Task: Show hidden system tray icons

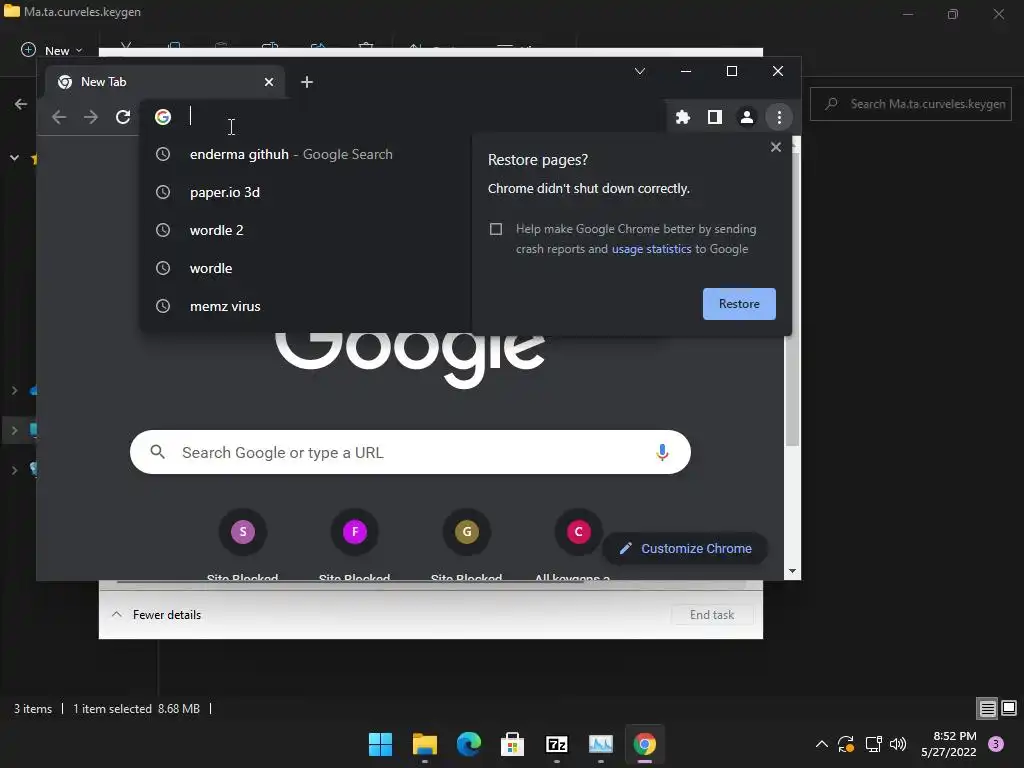Action: 822,744
